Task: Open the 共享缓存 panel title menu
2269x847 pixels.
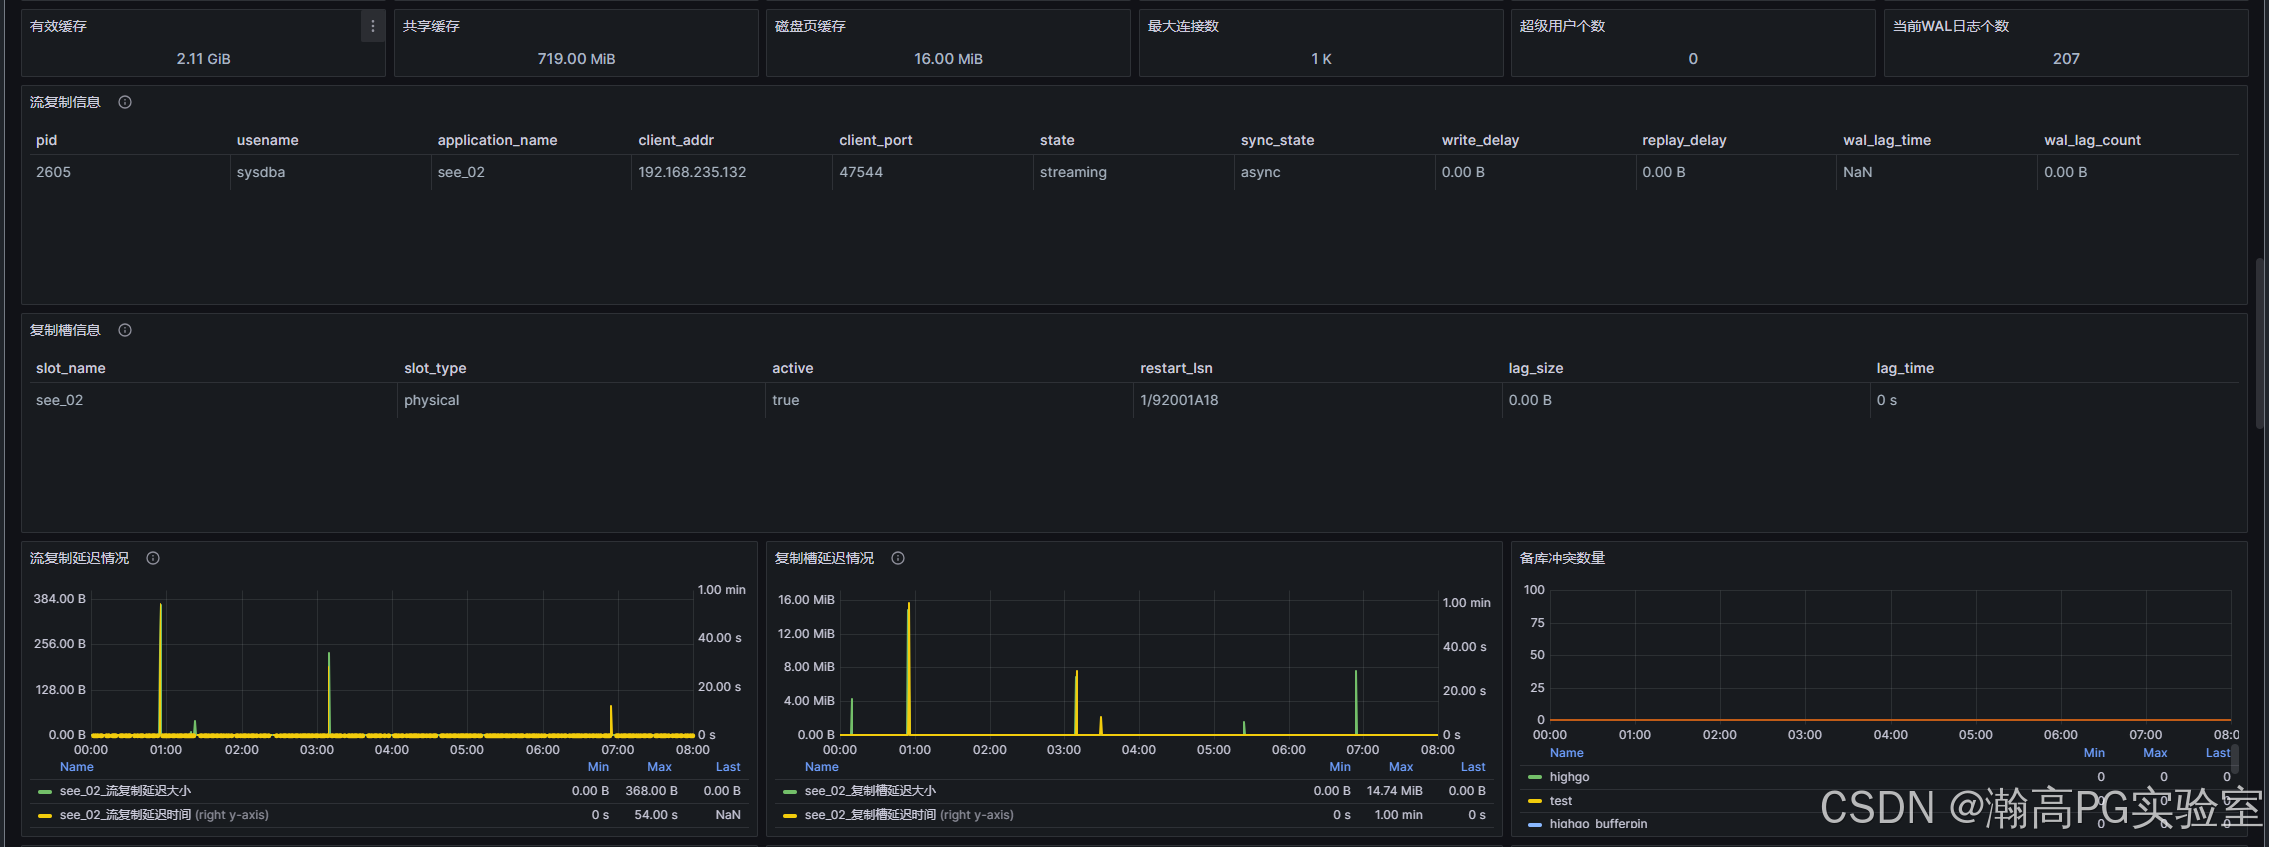Action: tap(431, 26)
